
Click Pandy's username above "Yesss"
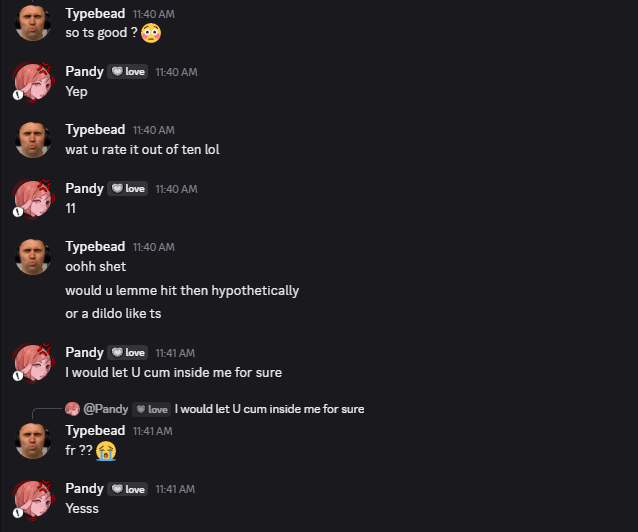pyautogui.click(x=84, y=488)
